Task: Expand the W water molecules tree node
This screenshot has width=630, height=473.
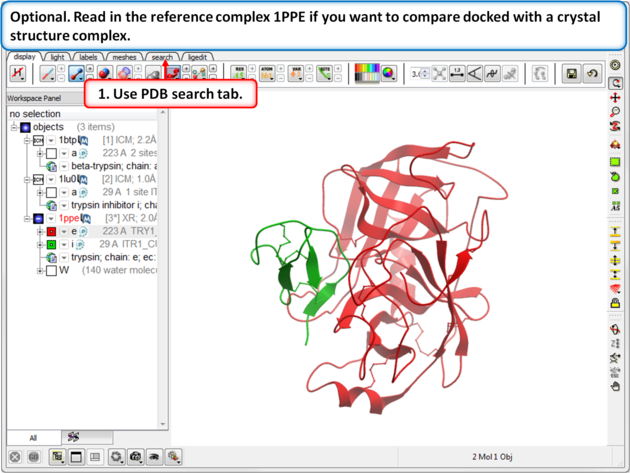Action: [x=40, y=270]
